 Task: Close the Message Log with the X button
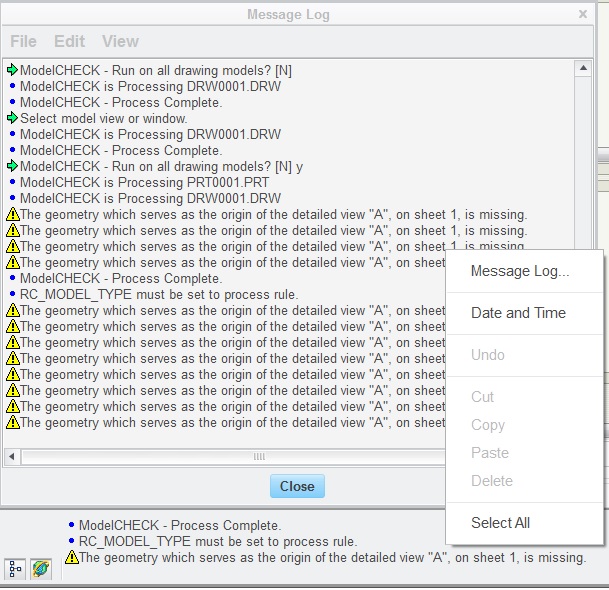pyautogui.click(x=583, y=14)
